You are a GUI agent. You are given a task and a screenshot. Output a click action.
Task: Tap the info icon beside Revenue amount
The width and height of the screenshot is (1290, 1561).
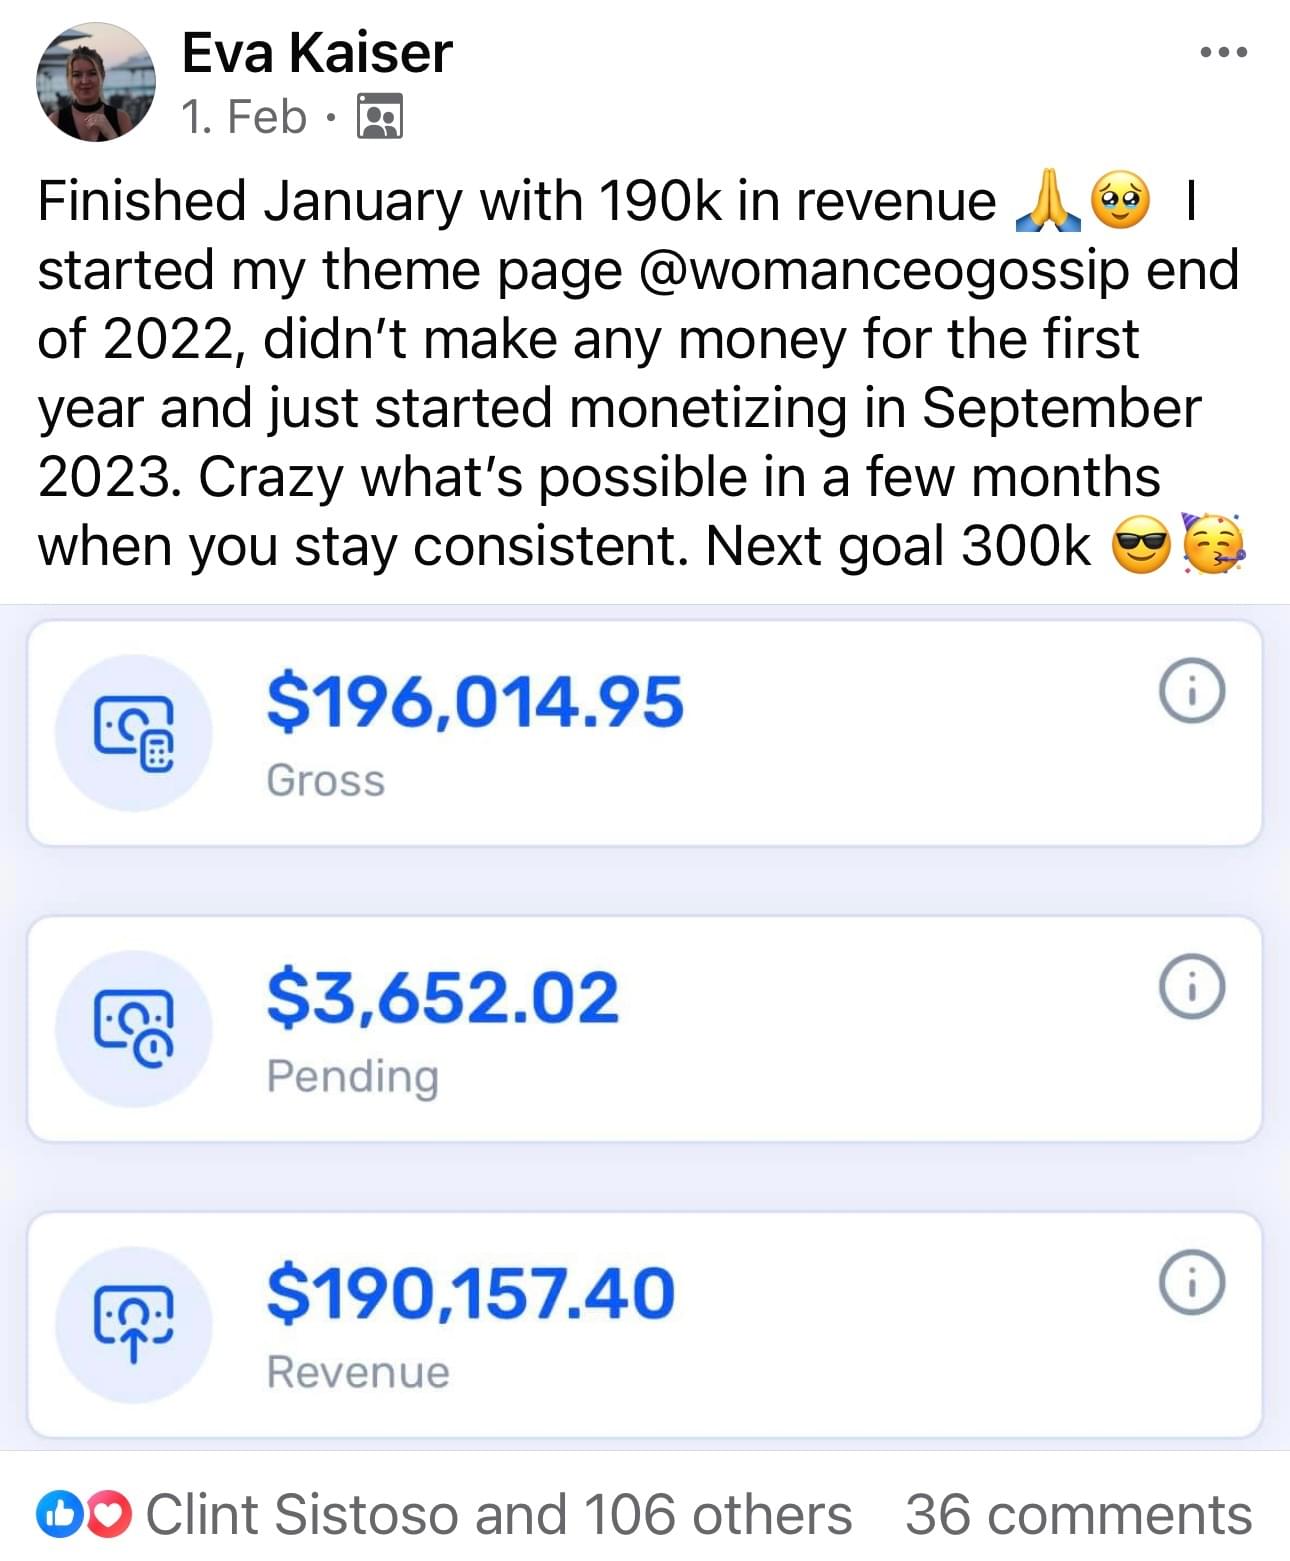[1191, 1282]
